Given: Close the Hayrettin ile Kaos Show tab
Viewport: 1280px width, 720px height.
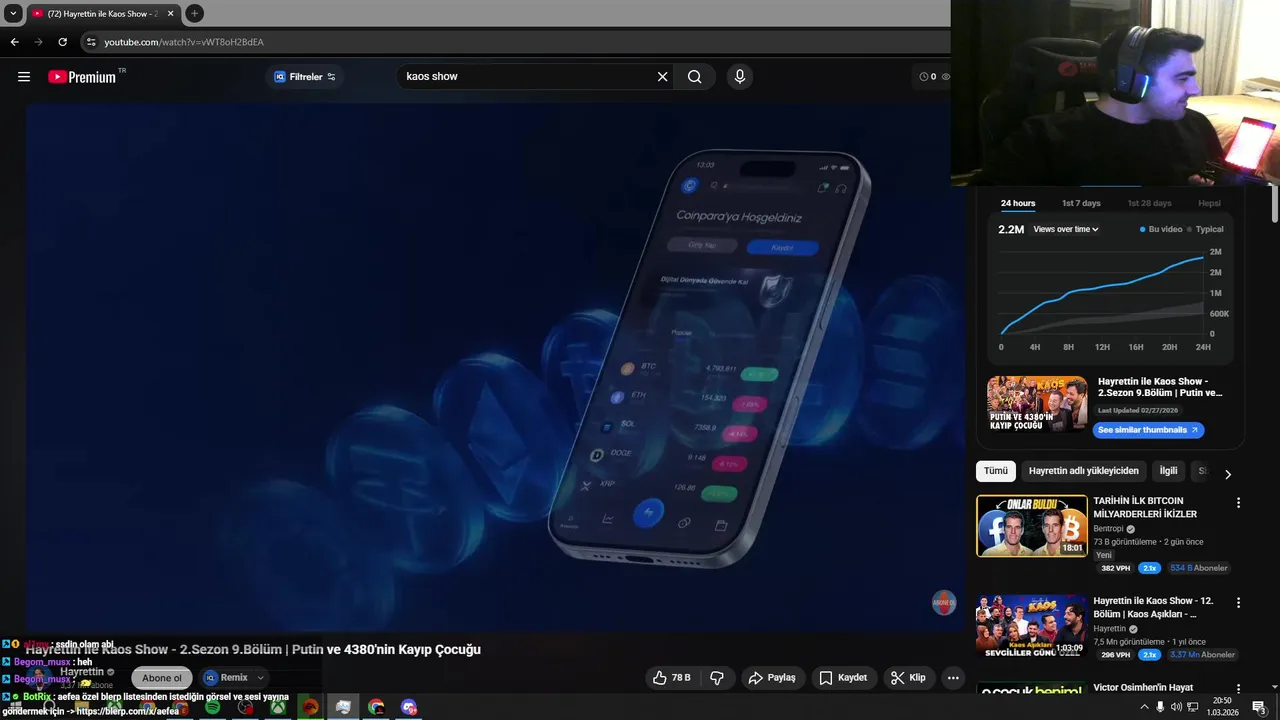Looking at the screenshot, I should pyautogui.click(x=170, y=14).
